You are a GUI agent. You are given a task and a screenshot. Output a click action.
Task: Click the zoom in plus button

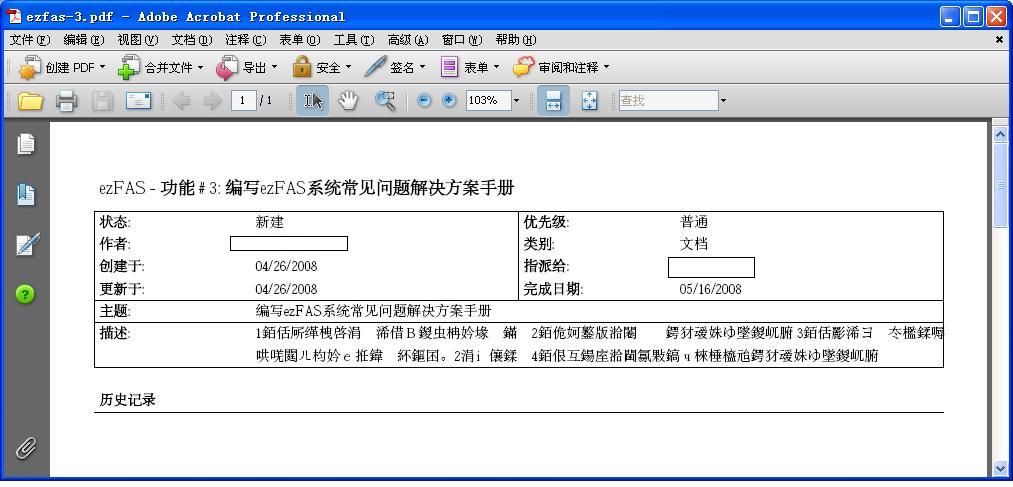tap(449, 101)
